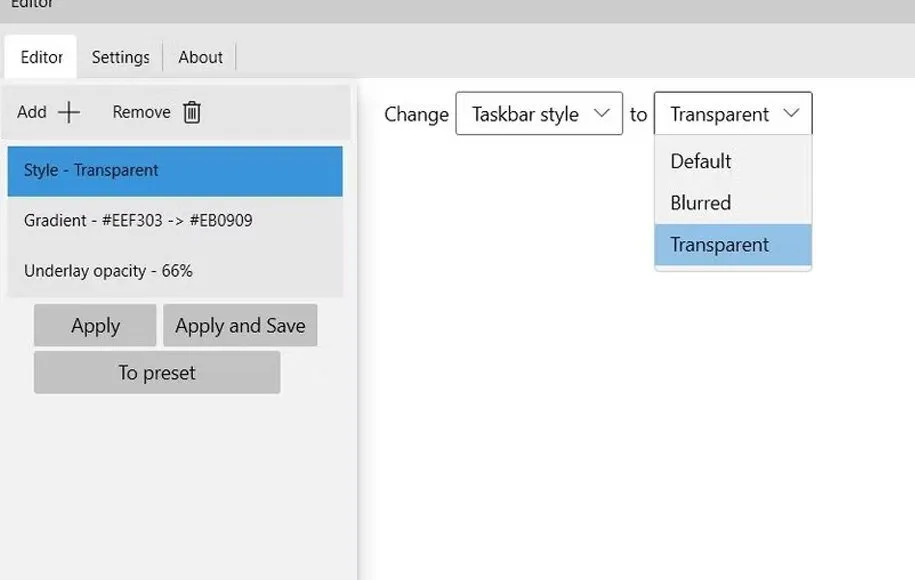Click the plus icon next to Add
915x580 pixels.
[x=69, y=112]
